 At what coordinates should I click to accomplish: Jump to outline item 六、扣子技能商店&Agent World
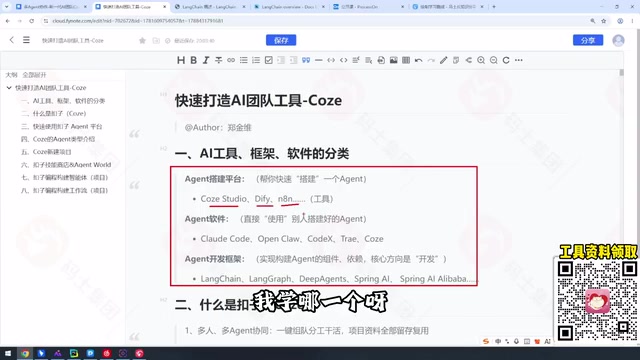(66, 165)
